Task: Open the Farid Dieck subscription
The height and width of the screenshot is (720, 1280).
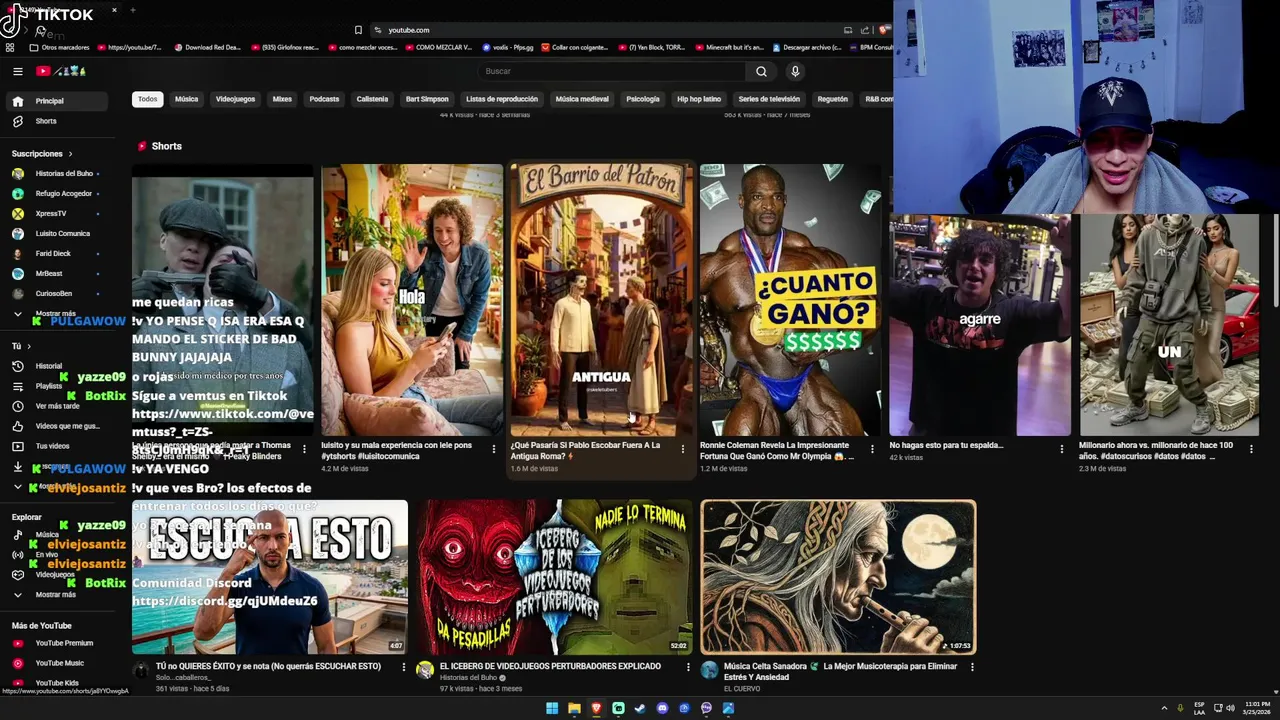Action: tap(58, 254)
